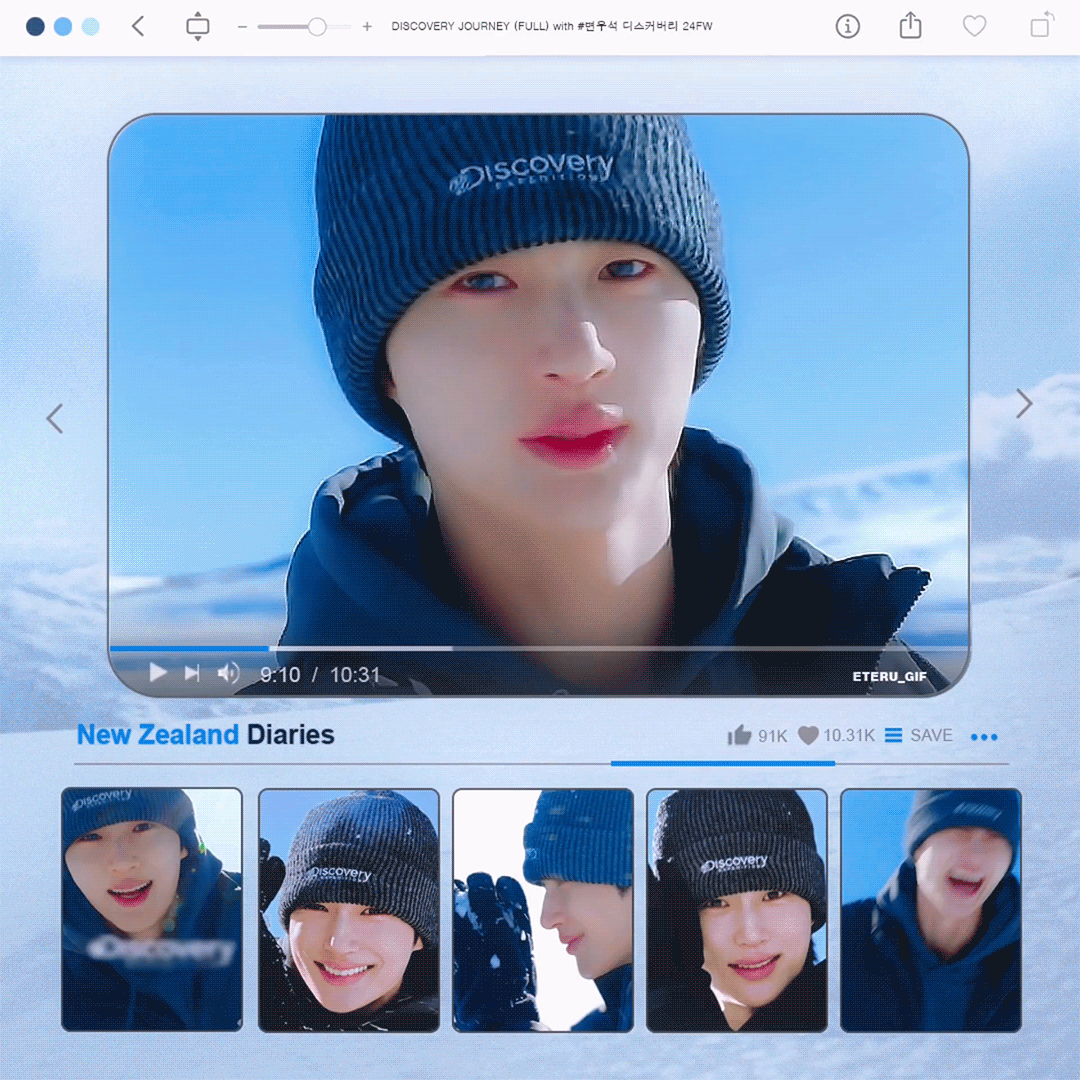Screen dimensions: 1080x1080
Task: Open second thumbnail of smiling beanie face
Action: 349,910
